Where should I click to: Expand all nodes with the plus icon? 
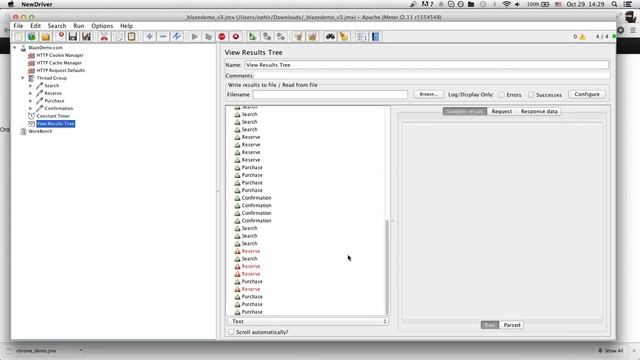coord(149,37)
